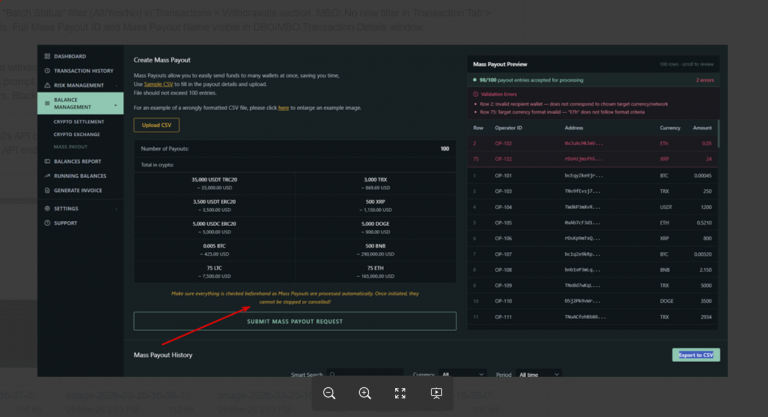
Task: Click the Support icon in sidebar
Action: point(47,223)
